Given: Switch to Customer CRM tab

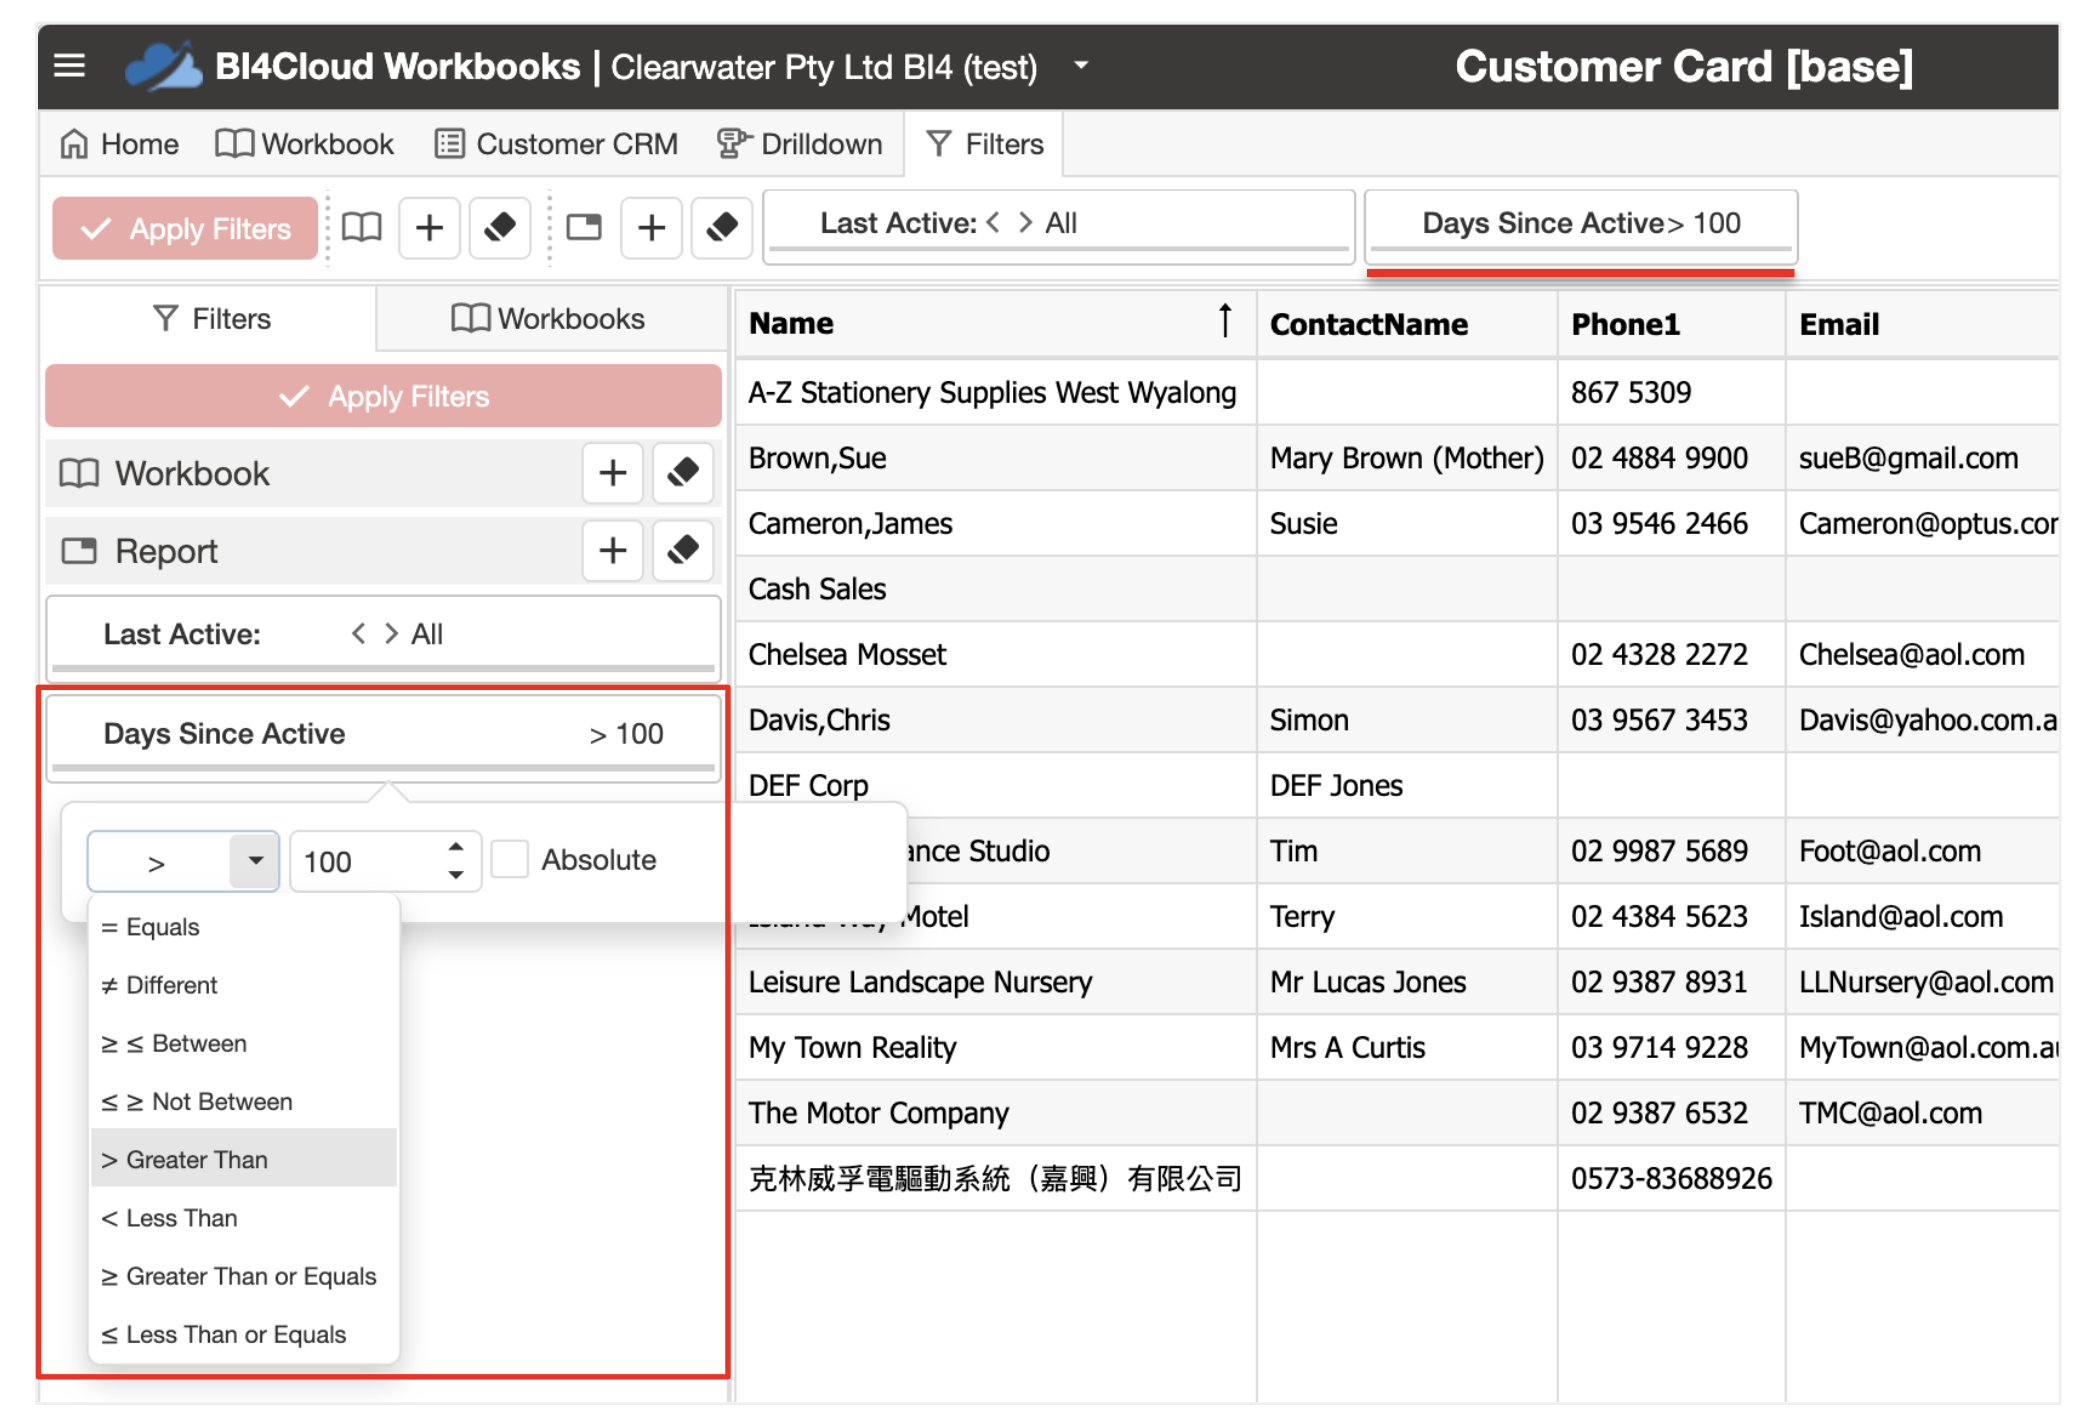Looking at the screenshot, I should (x=557, y=144).
